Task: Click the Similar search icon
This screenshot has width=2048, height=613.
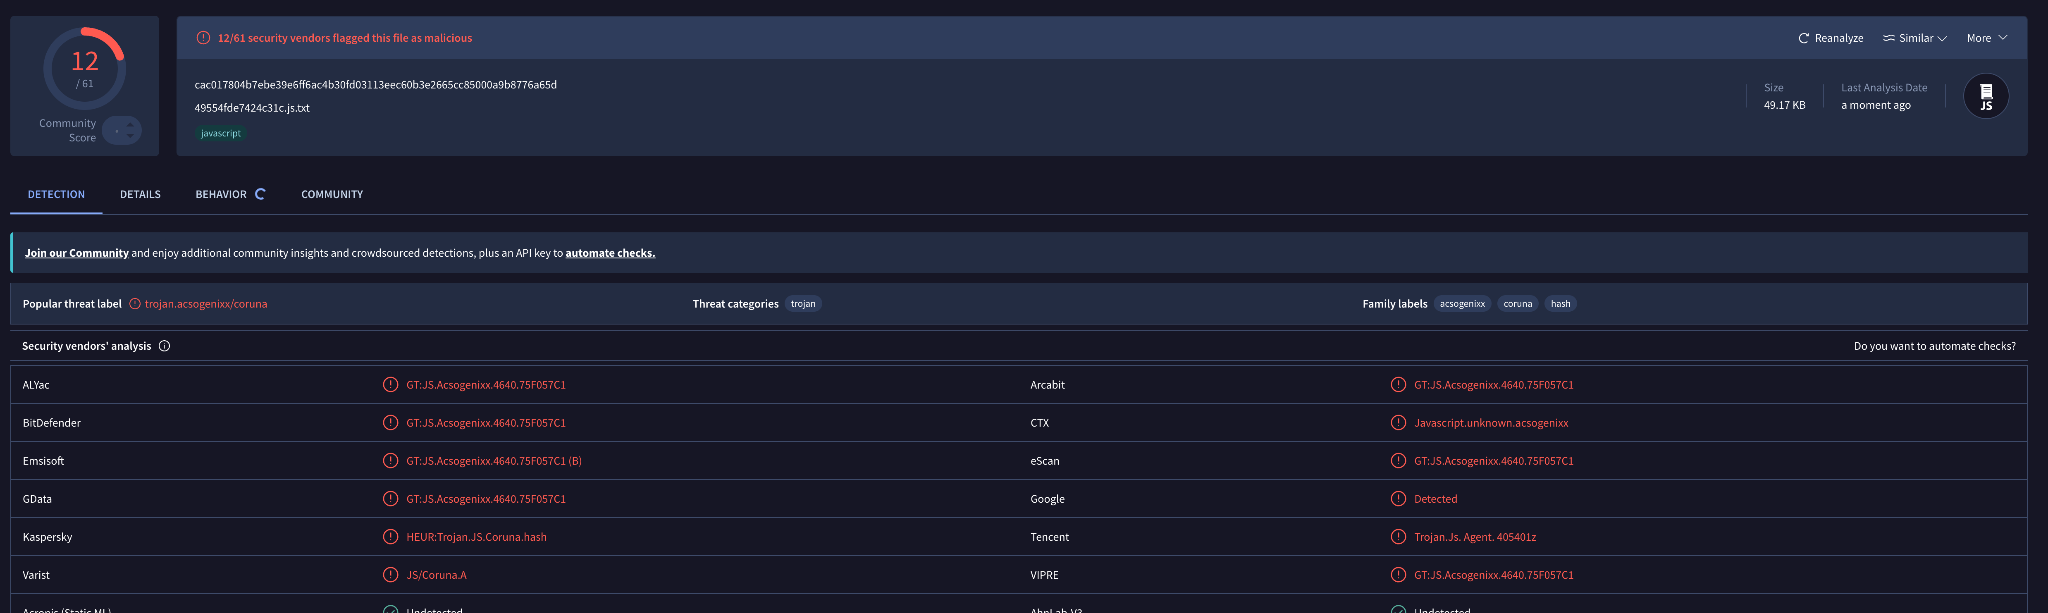Action: [1889, 38]
